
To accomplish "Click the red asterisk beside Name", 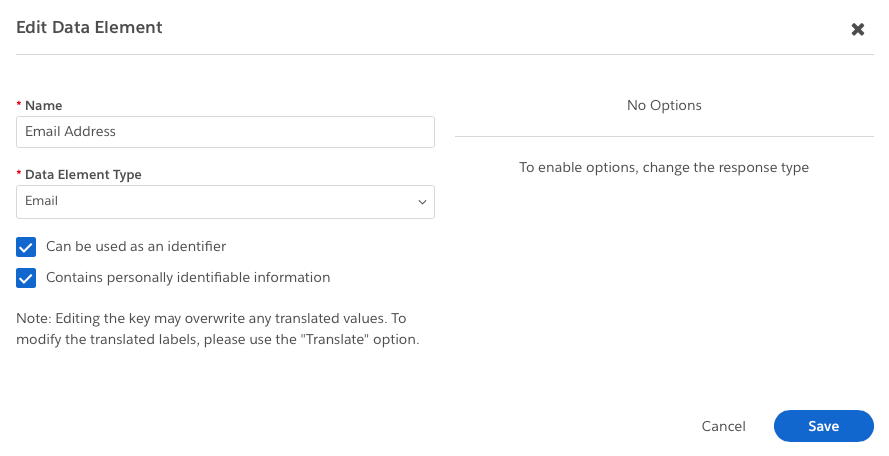I will click(19, 105).
